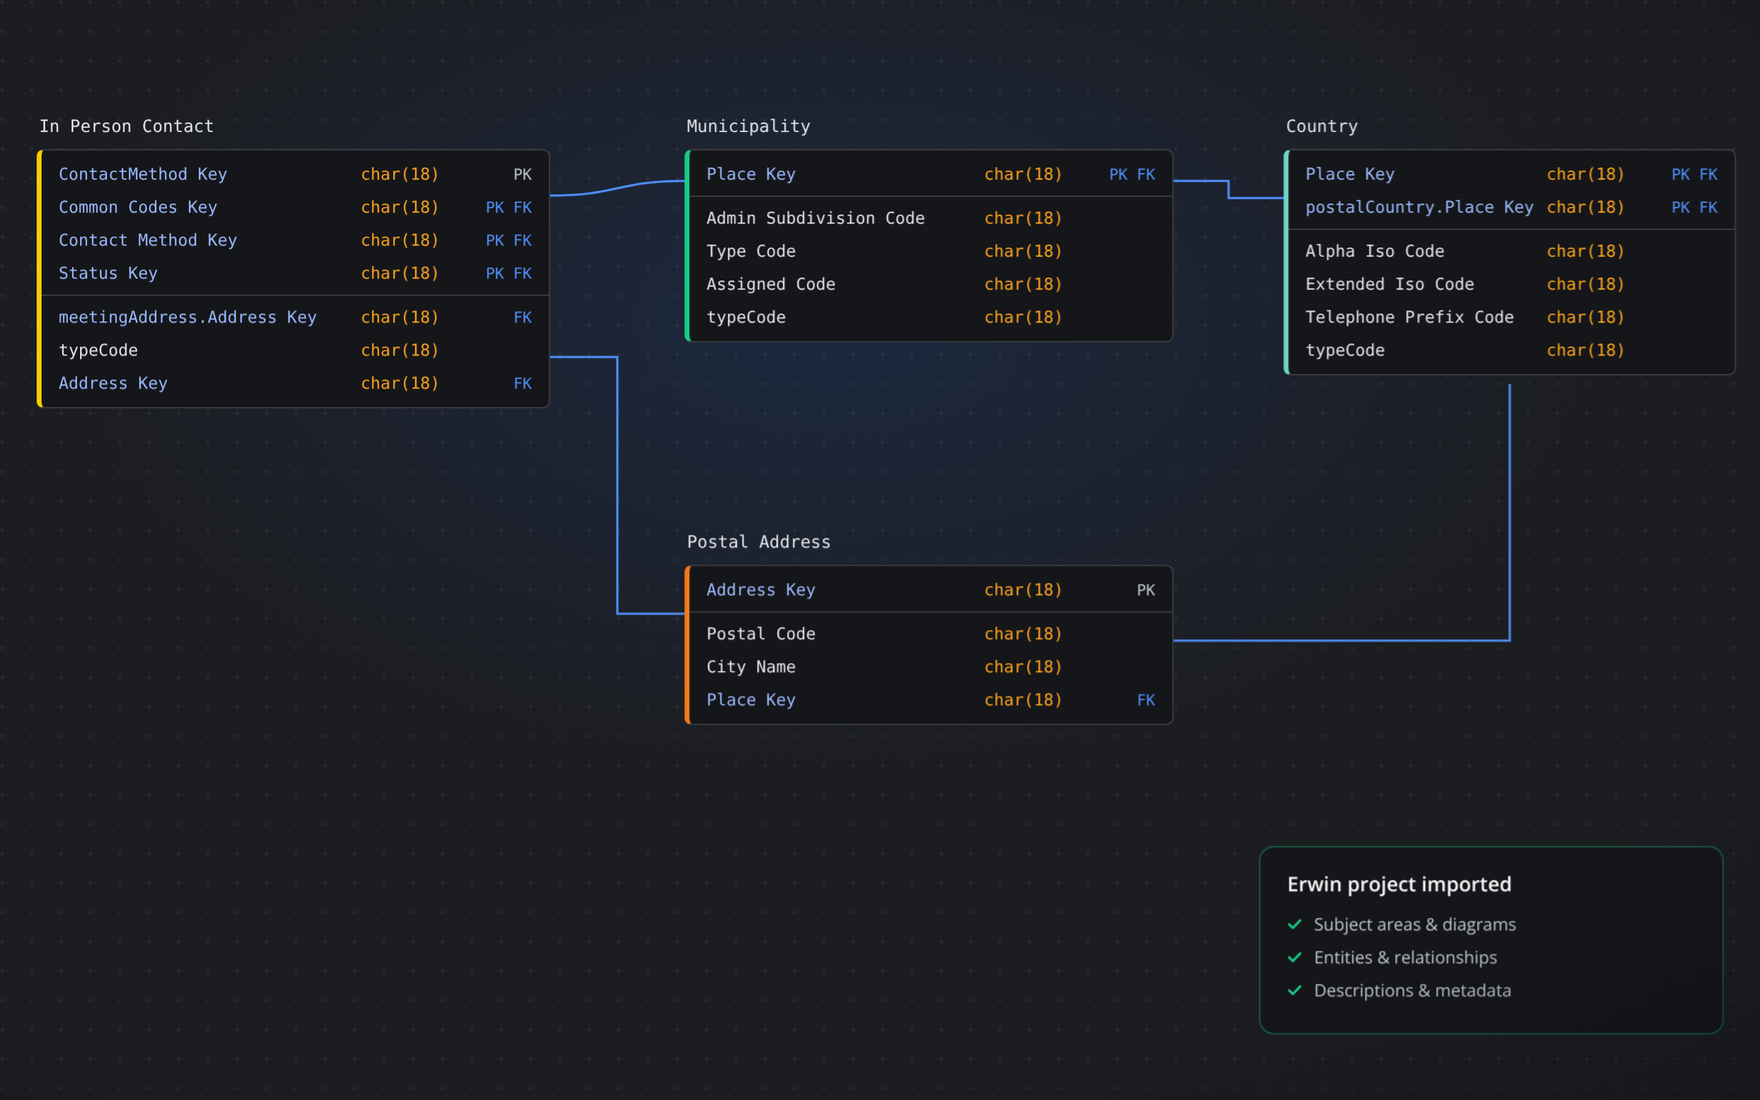
Task: Click char(18) type of Alpha Iso Code
Action: point(1585,251)
